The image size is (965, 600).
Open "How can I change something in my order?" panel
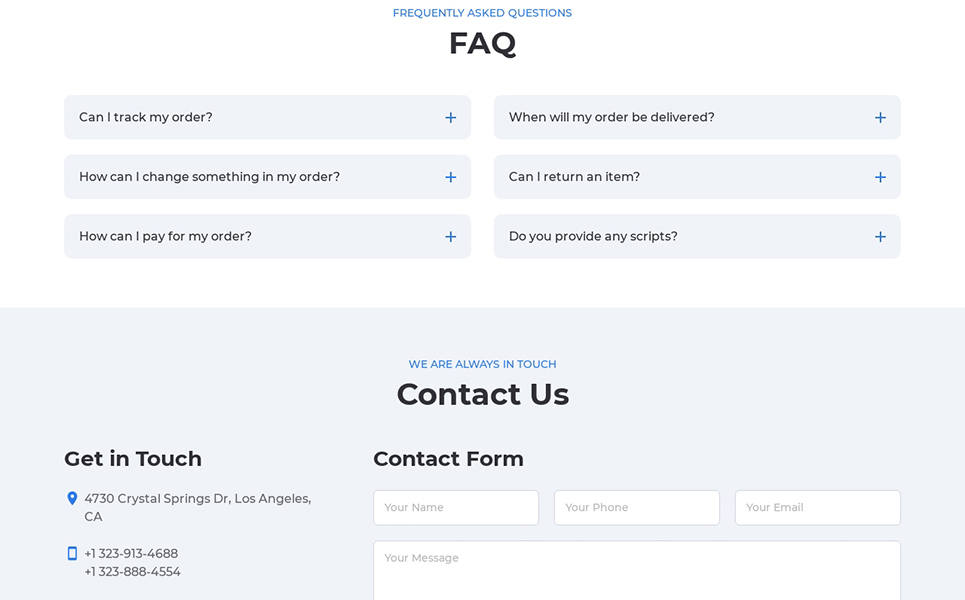[267, 177]
